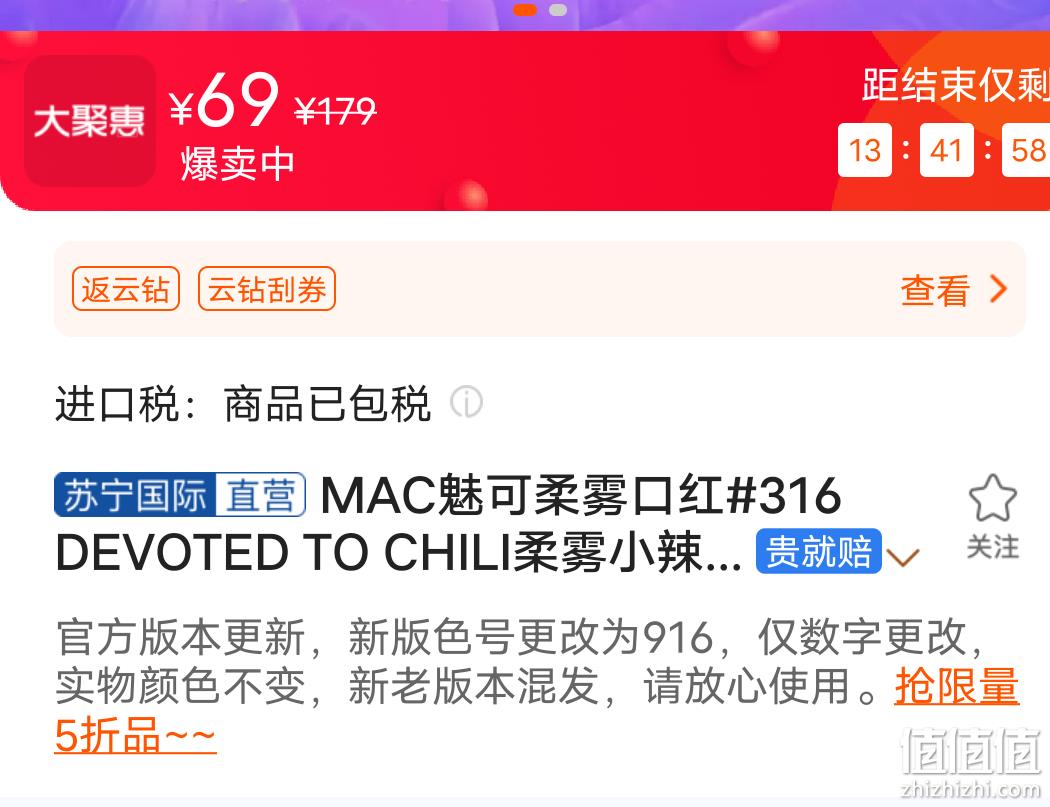The image size is (1050, 807).
Task: Tap the 贵就赔 price guarantee badge
Action: click(x=818, y=551)
